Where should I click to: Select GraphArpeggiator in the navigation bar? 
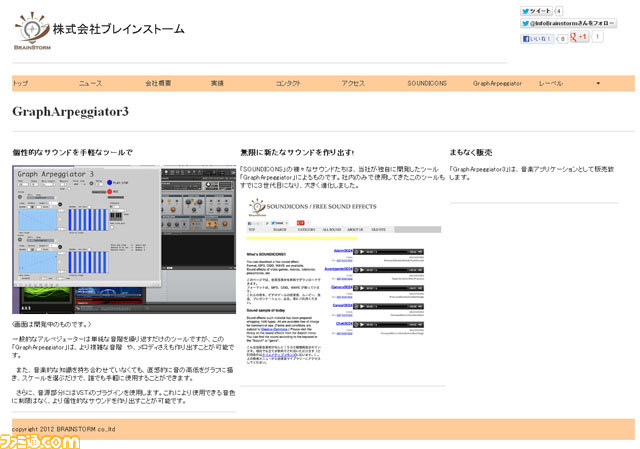[x=497, y=83]
